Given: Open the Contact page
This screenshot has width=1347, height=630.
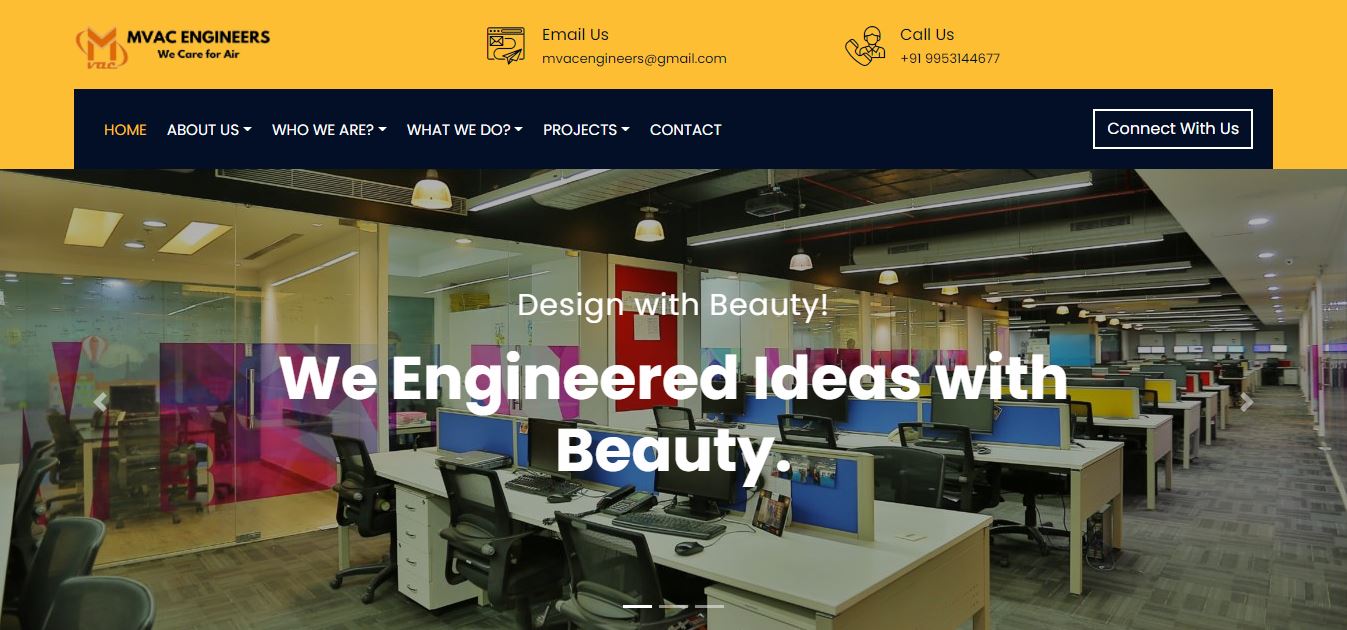Looking at the screenshot, I should (686, 130).
